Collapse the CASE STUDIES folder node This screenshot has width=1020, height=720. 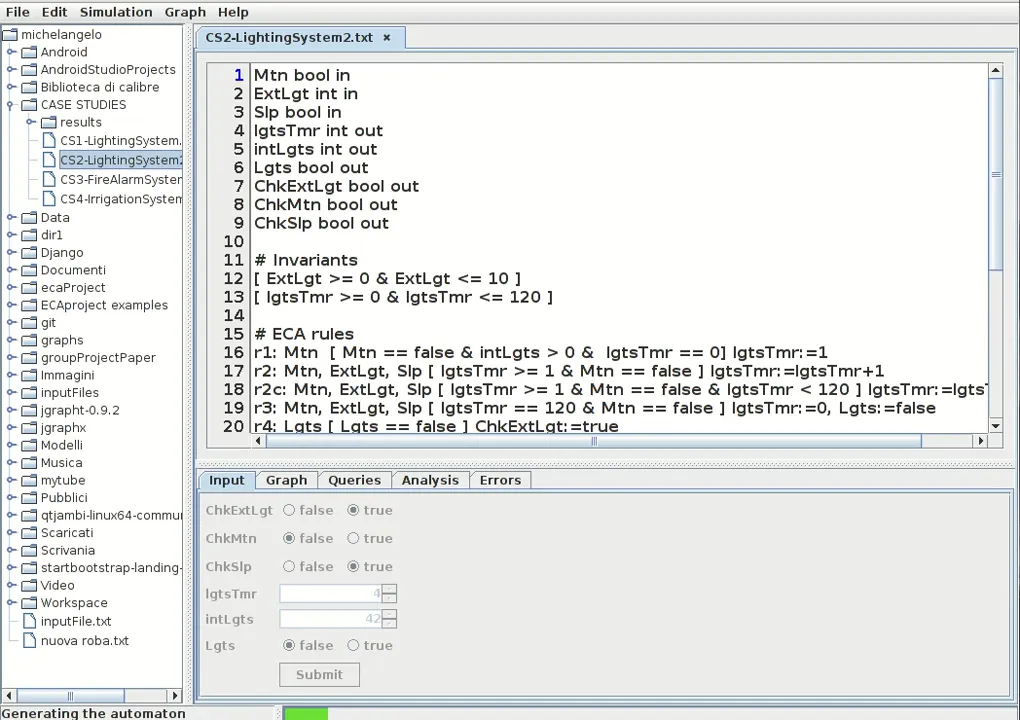click(11, 104)
